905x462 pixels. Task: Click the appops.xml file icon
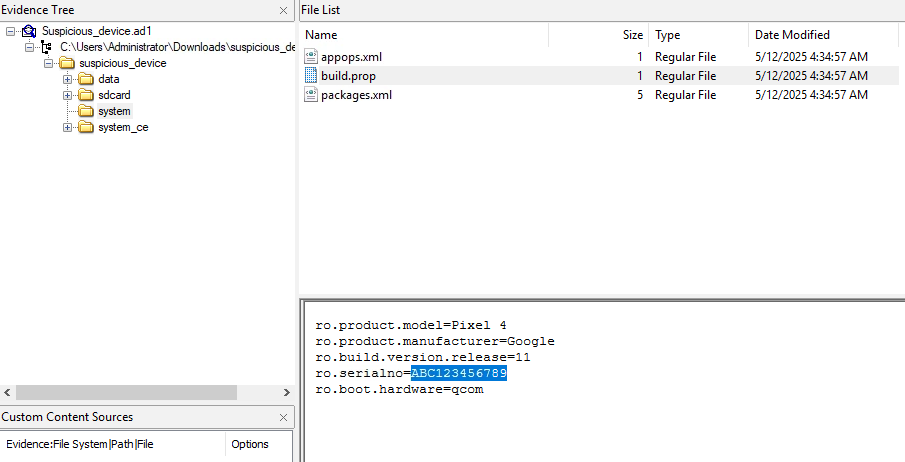311,57
